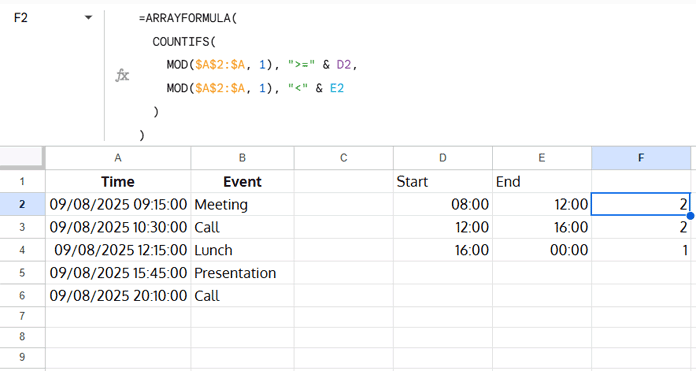Click the blue fill handle on F2

pyautogui.click(x=690, y=216)
